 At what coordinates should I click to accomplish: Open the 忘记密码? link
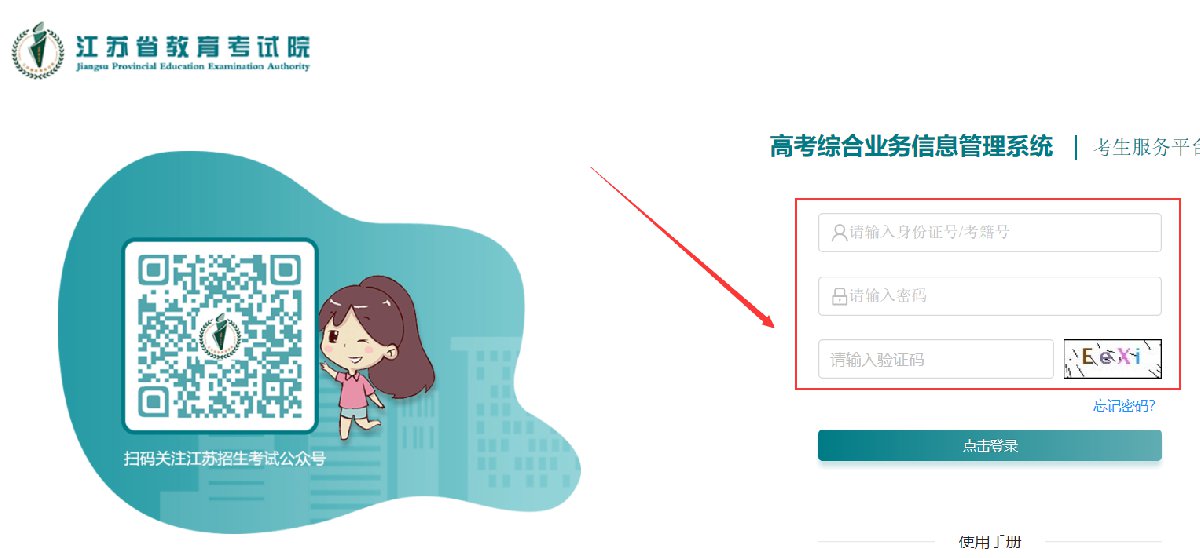1124,406
